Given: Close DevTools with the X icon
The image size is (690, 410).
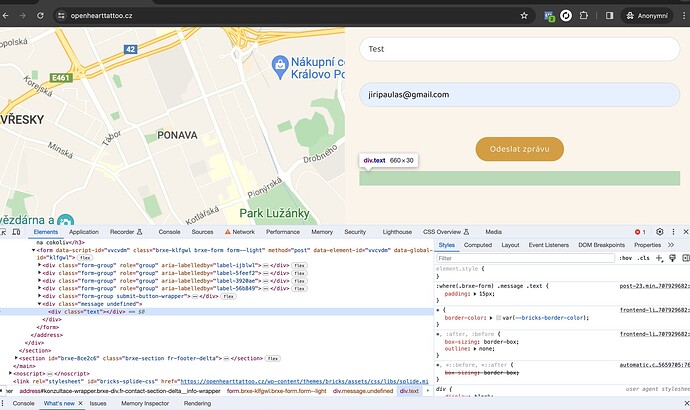Looking at the screenshot, I should pyautogui.click(x=686, y=232).
